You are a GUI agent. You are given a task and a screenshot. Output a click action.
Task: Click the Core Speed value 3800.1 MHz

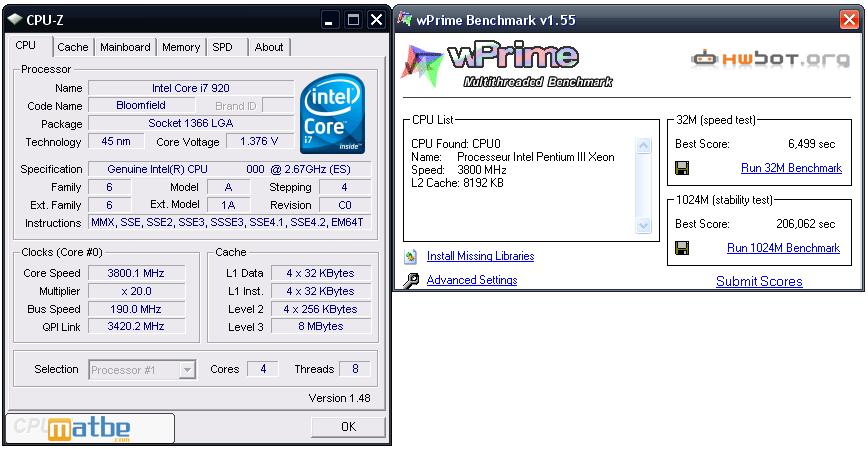136,273
